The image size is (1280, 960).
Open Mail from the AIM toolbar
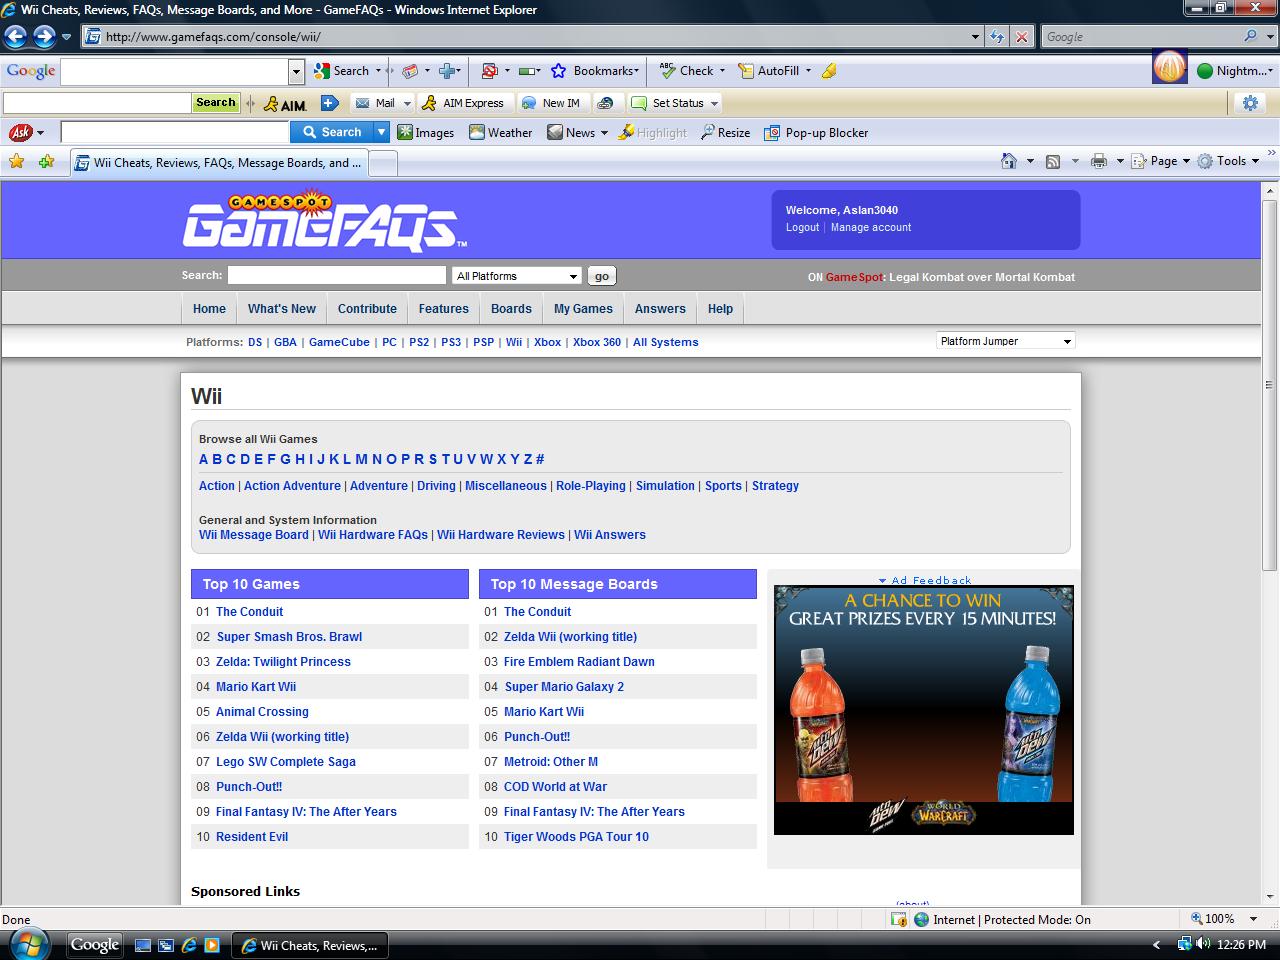[376, 103]
